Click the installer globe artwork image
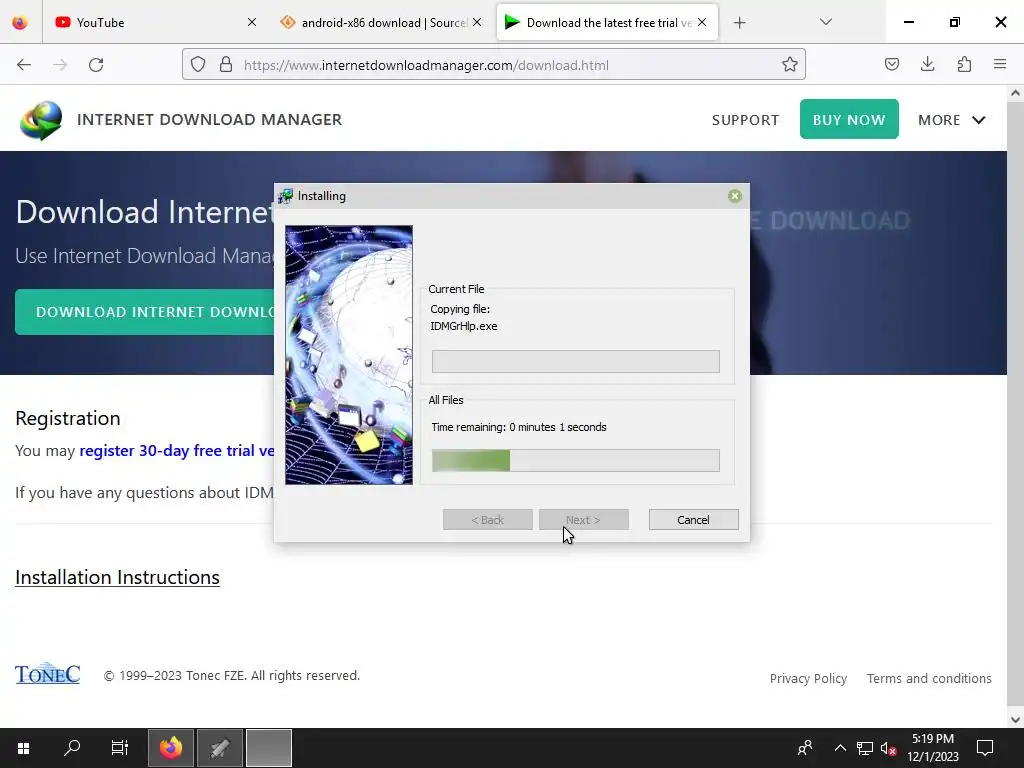The image size is (1024, 768). click(349, 355)
